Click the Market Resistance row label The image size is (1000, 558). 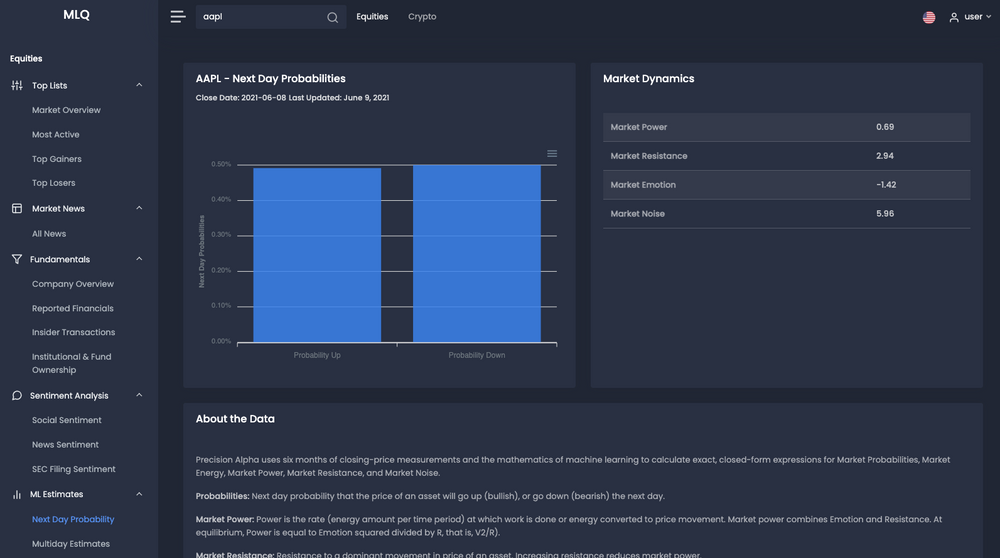[x=649, y=156]
